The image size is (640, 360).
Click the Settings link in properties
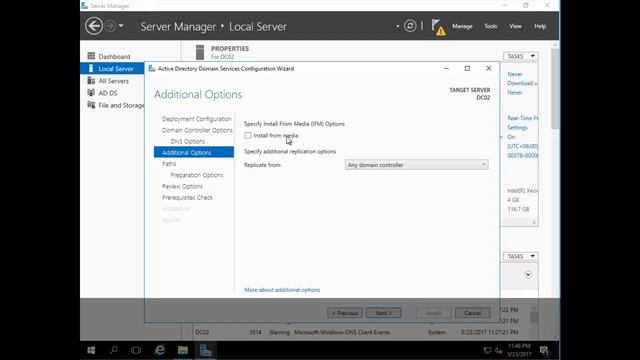517,127
